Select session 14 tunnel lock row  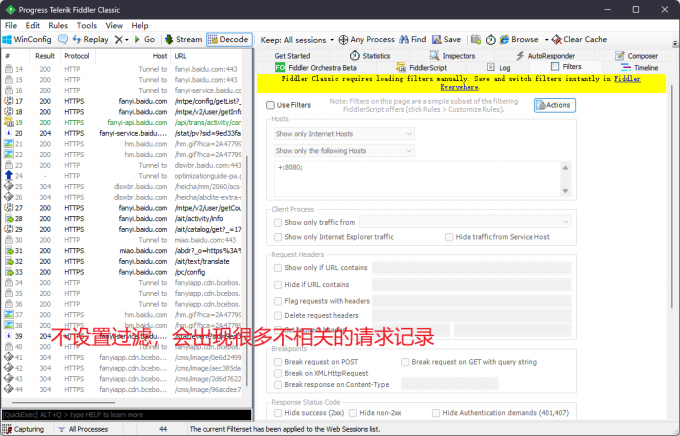123,69
